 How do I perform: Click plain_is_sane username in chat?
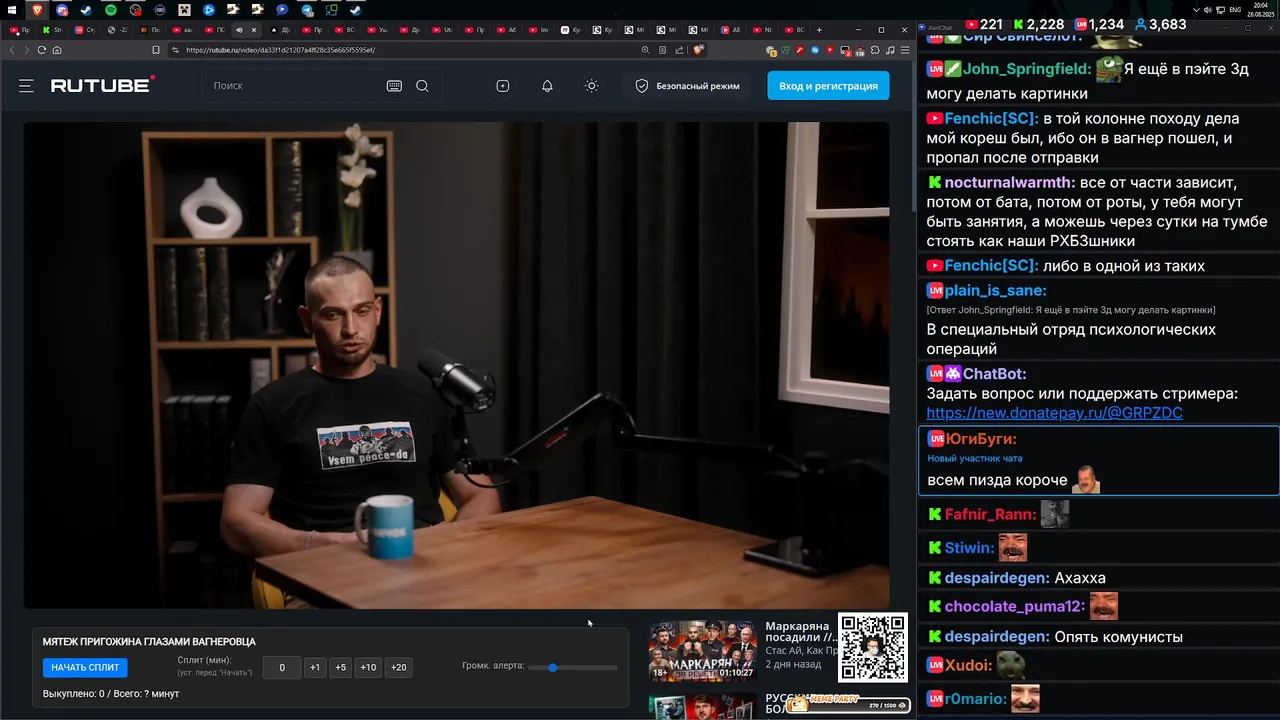click(995, 290)
